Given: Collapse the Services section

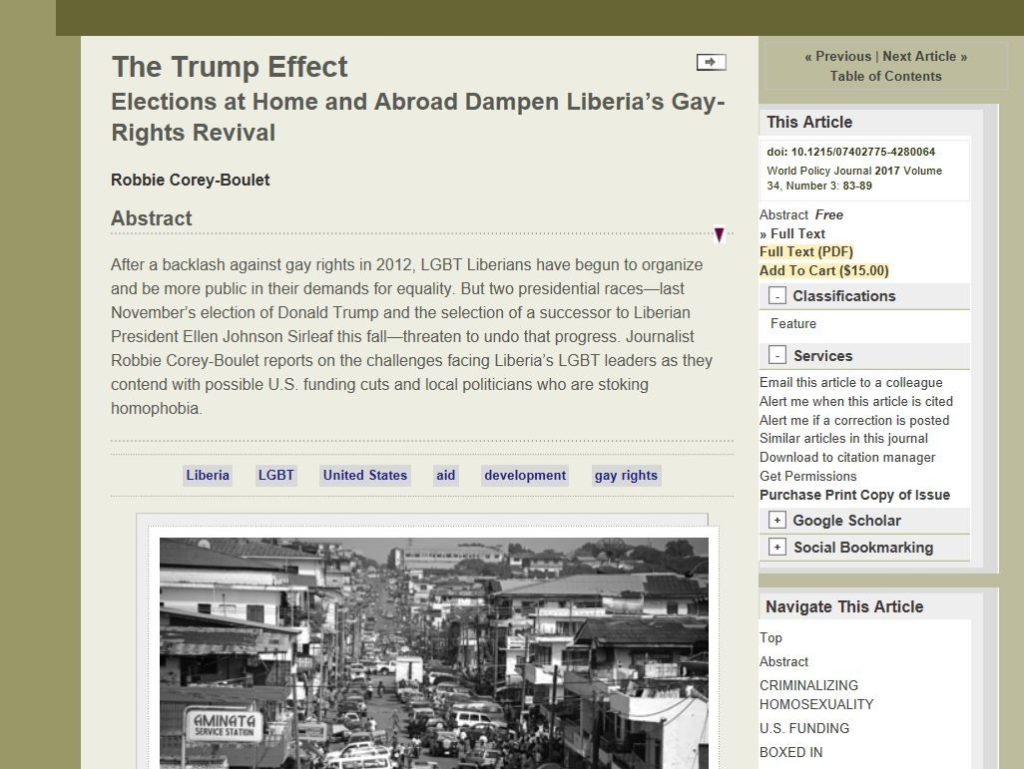Looking at the screenshot, I should tap(776, 355).
